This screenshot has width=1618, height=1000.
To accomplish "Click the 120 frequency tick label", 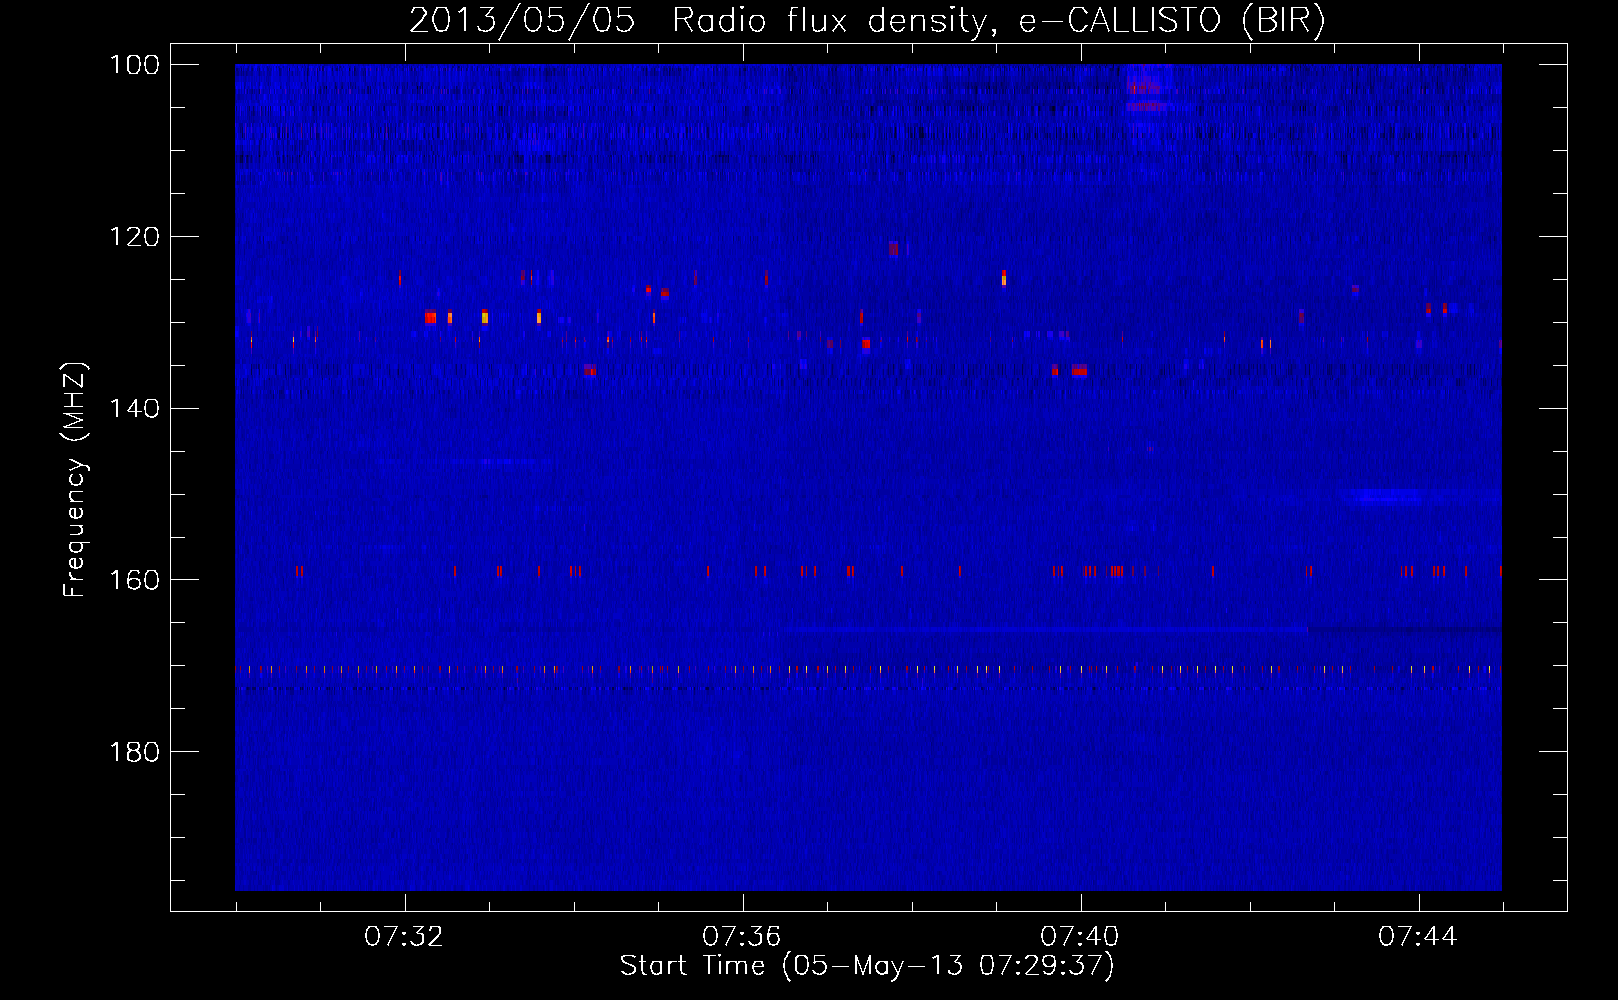I will (x=133, y=237).
